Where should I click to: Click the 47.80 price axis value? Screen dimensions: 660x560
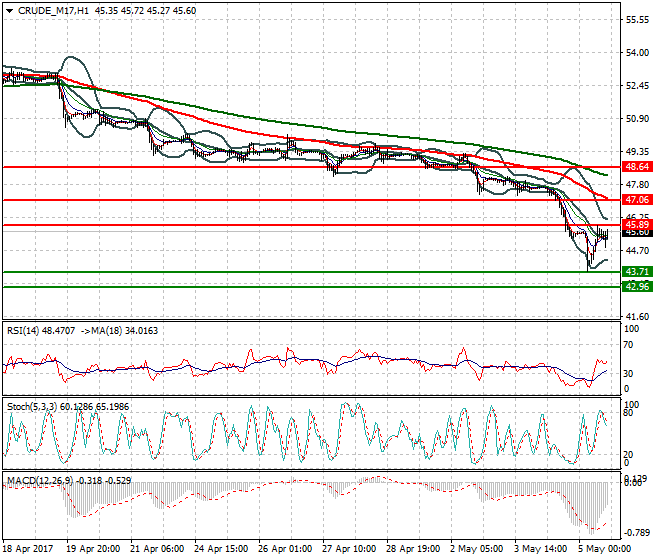tap(637, 184)
